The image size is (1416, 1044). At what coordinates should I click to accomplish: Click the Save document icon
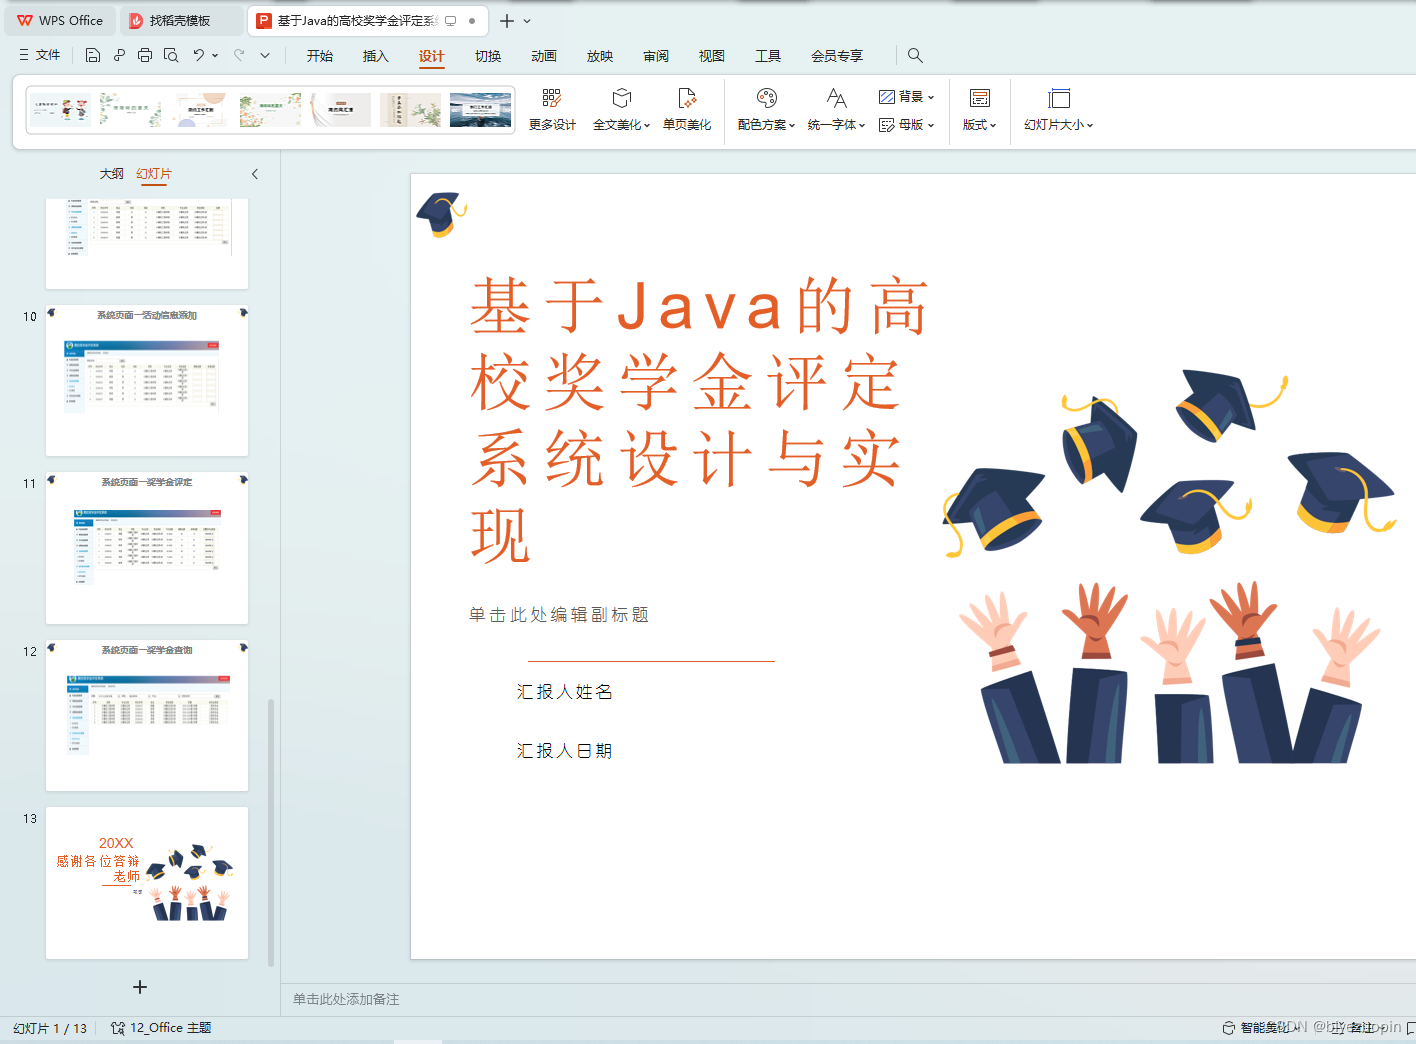click(x=93, y=55)
